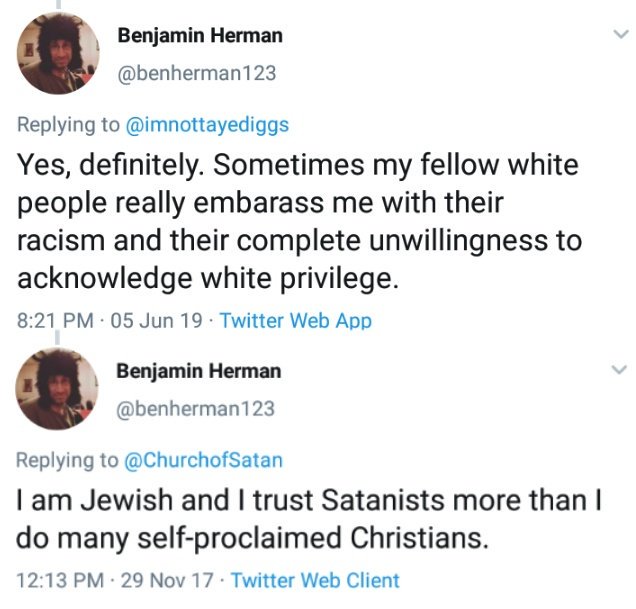Click the @benherman123 handle in the first tweet
This screenshot has width=636, height=609.
pyautogui.click(x=197, y=73)
